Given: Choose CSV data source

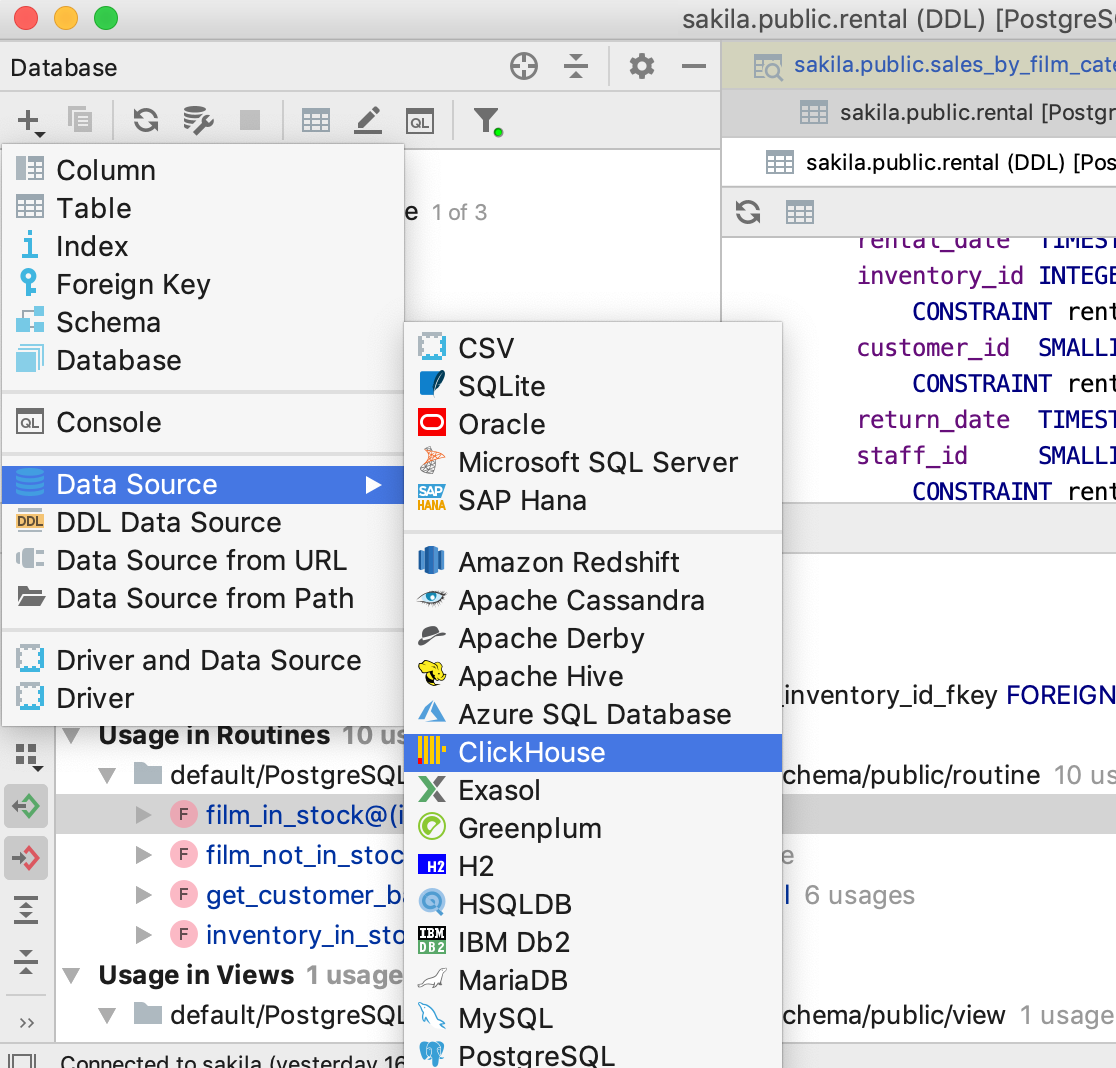Looking at the screenshot, I should tap(593, 348).
